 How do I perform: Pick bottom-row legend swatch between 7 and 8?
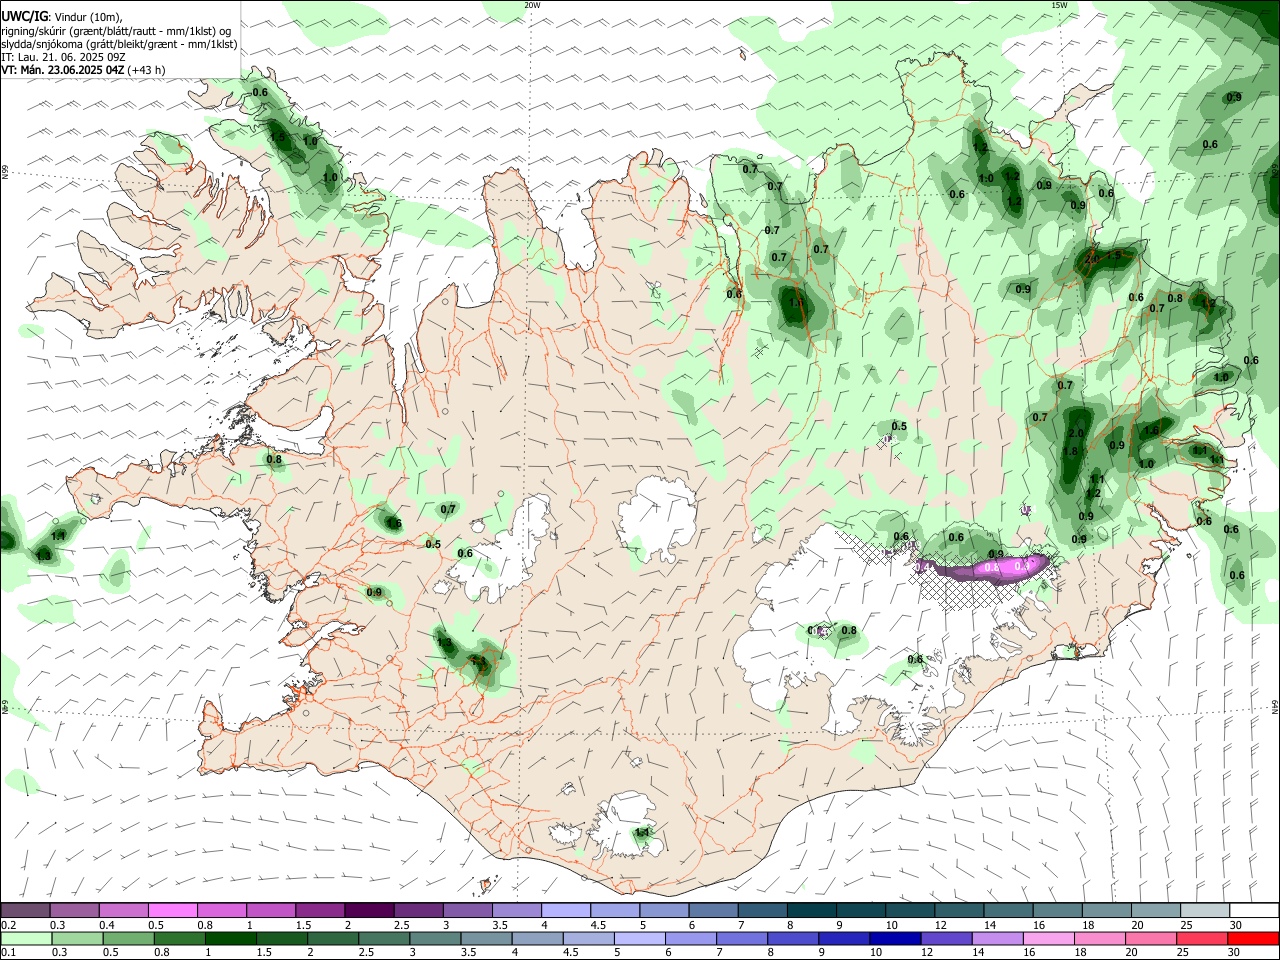click(x=742, y=939)
